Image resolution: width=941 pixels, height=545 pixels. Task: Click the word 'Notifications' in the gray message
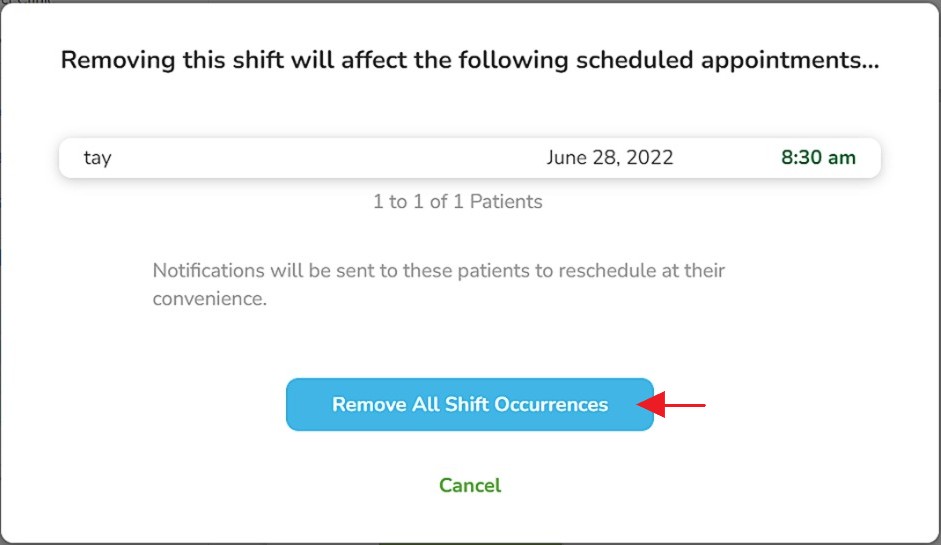coord(208,271)
